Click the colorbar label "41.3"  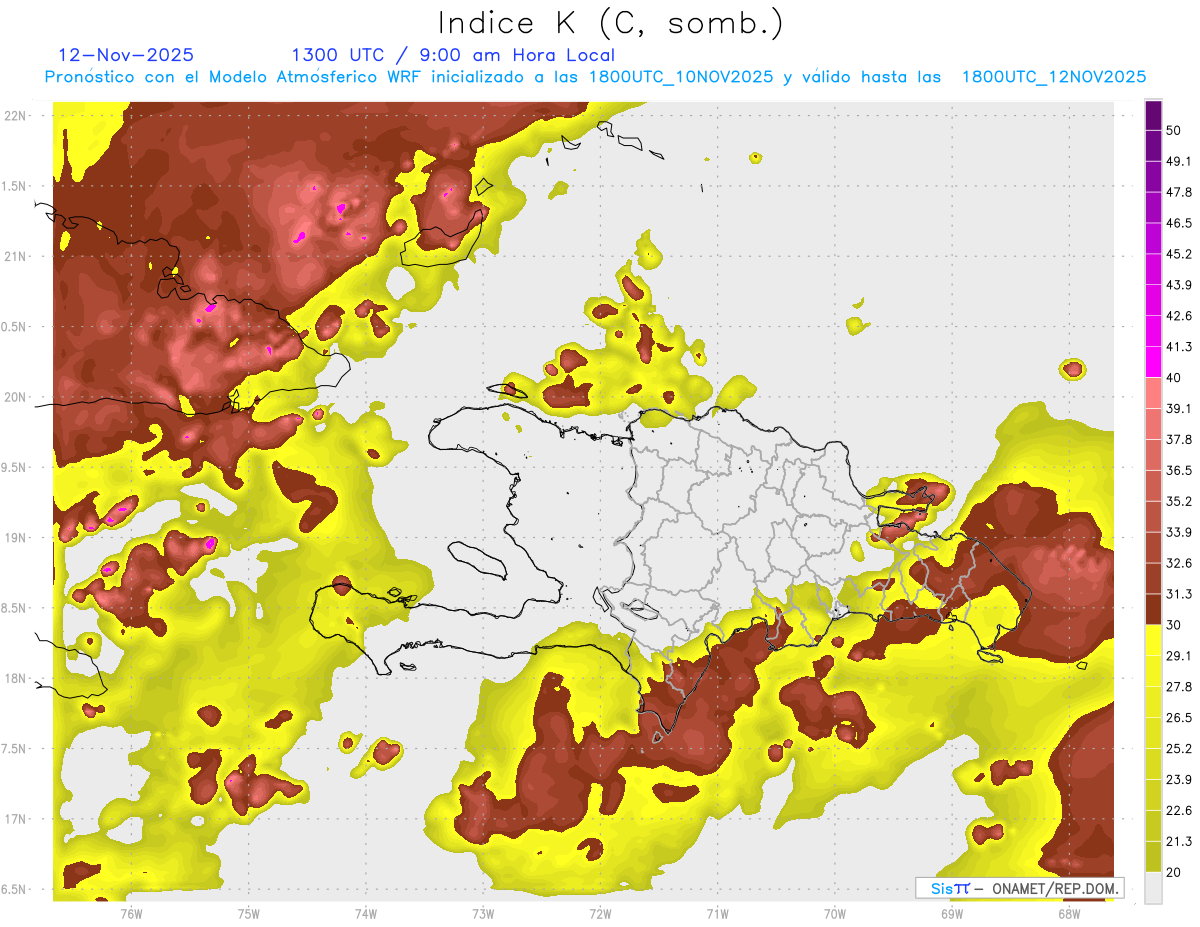1179,347
